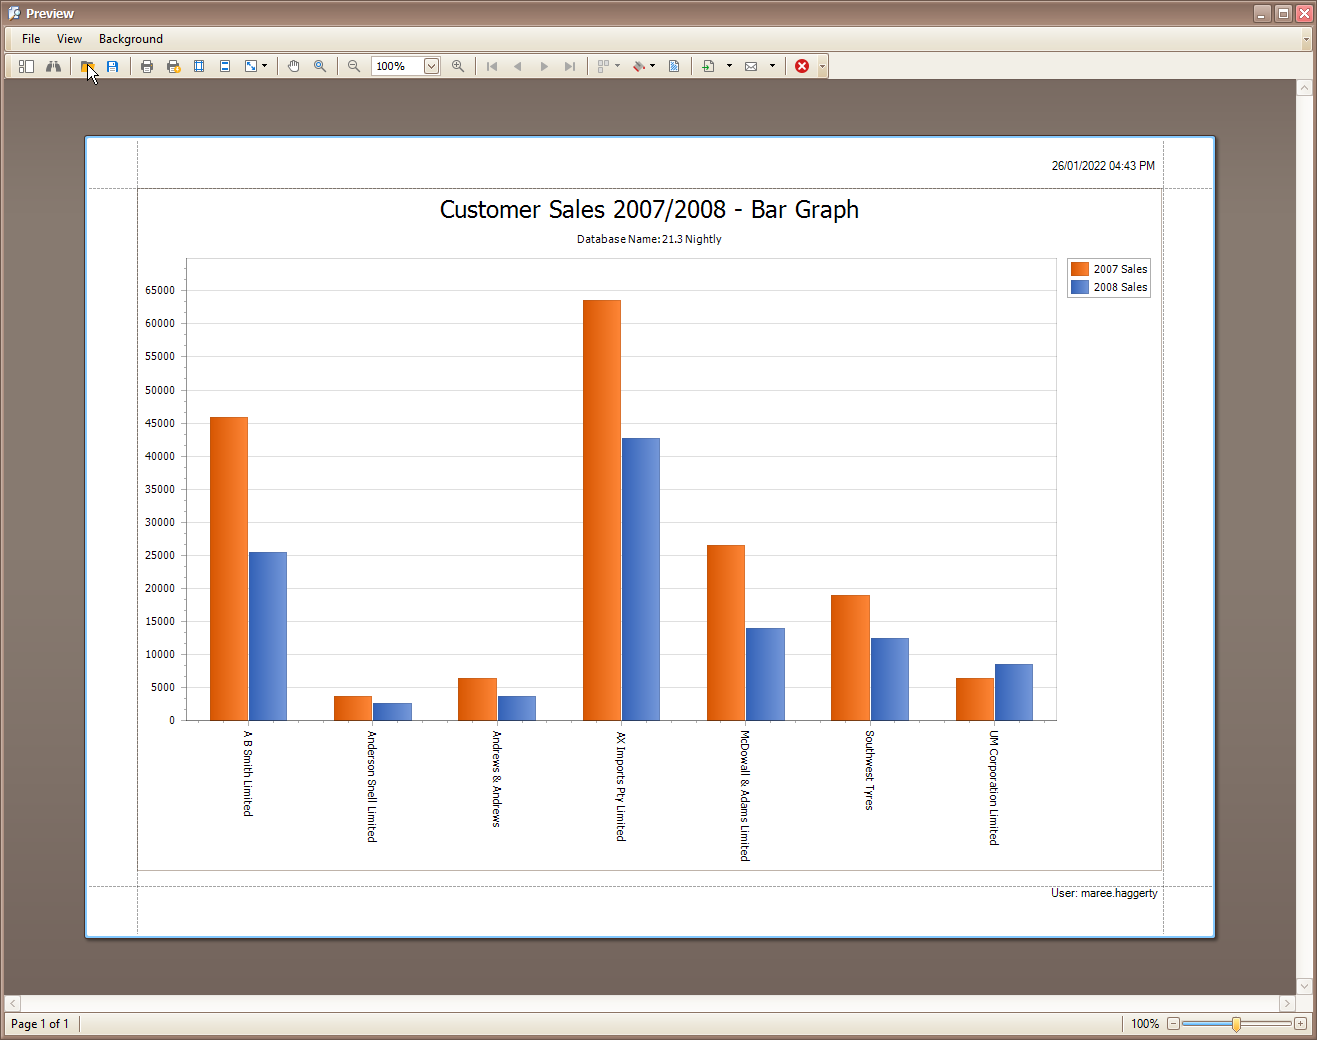Open toolbar options arrow beside the Exit icon
Viewport: 1317px width, 1040px height.
coord(823,66)
